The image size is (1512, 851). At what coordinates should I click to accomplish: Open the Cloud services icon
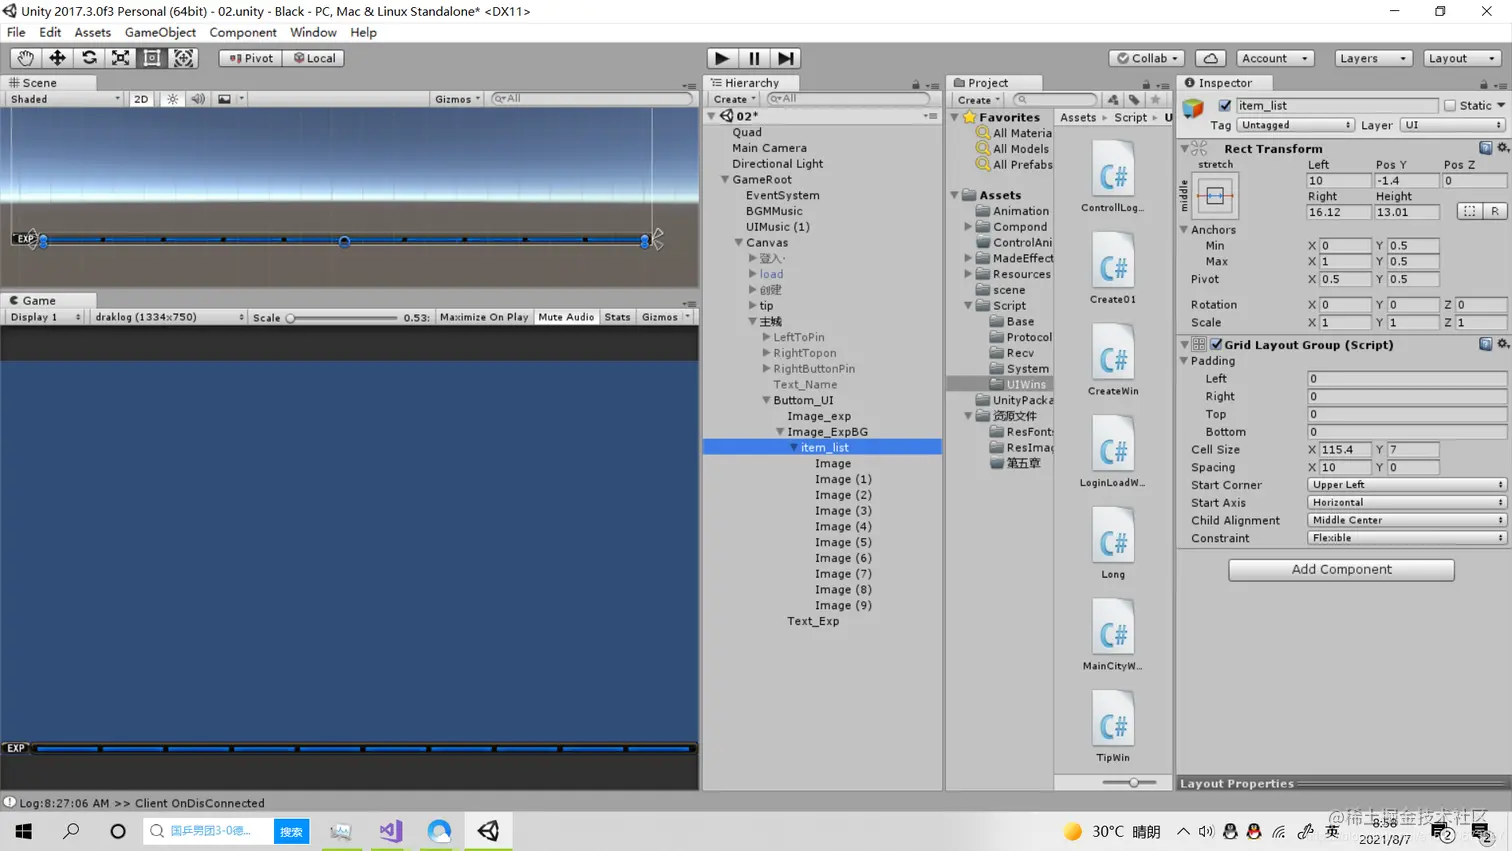coord(1210,58)
